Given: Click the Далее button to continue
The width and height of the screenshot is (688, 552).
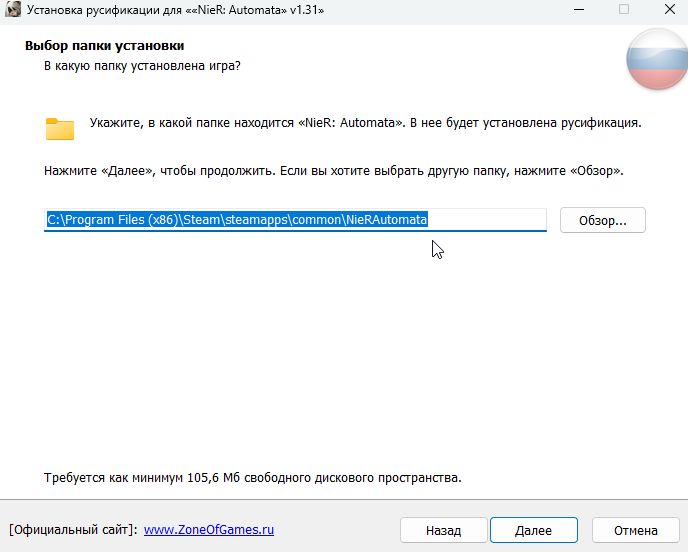Looking at the screenshot, I should tap(534, 530).
